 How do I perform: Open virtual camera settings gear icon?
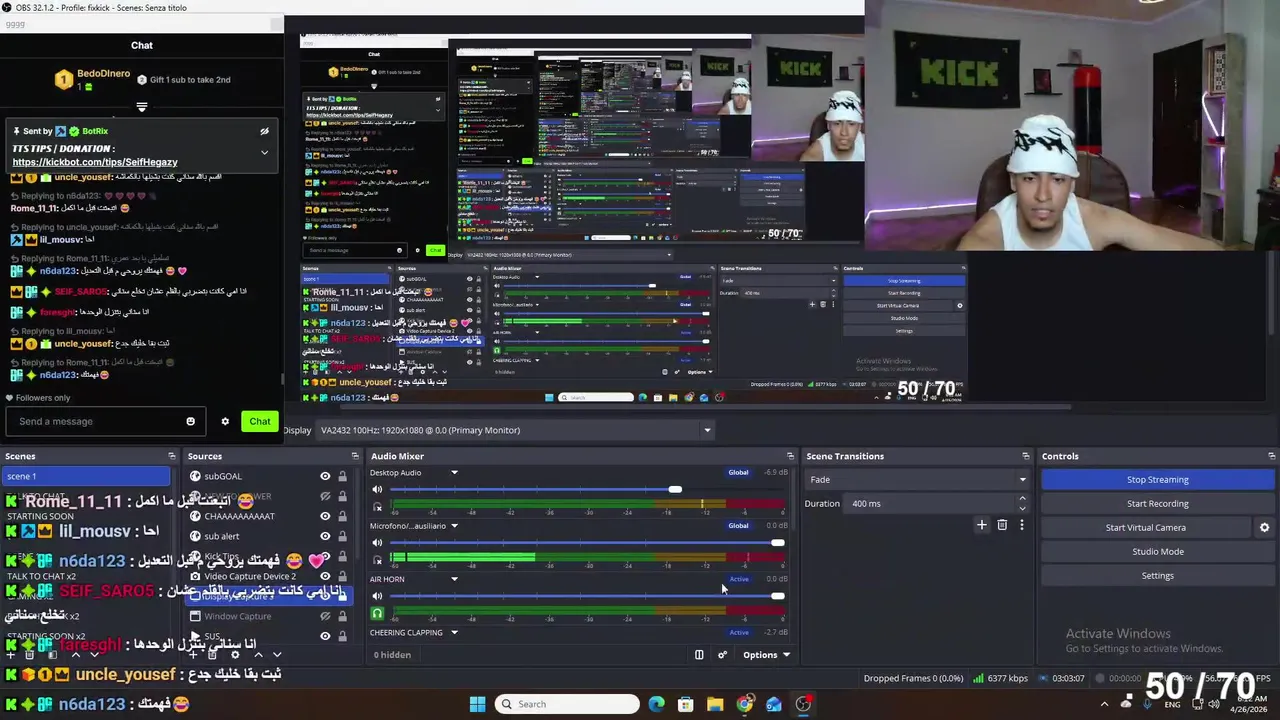click(x=1264, y=528)
